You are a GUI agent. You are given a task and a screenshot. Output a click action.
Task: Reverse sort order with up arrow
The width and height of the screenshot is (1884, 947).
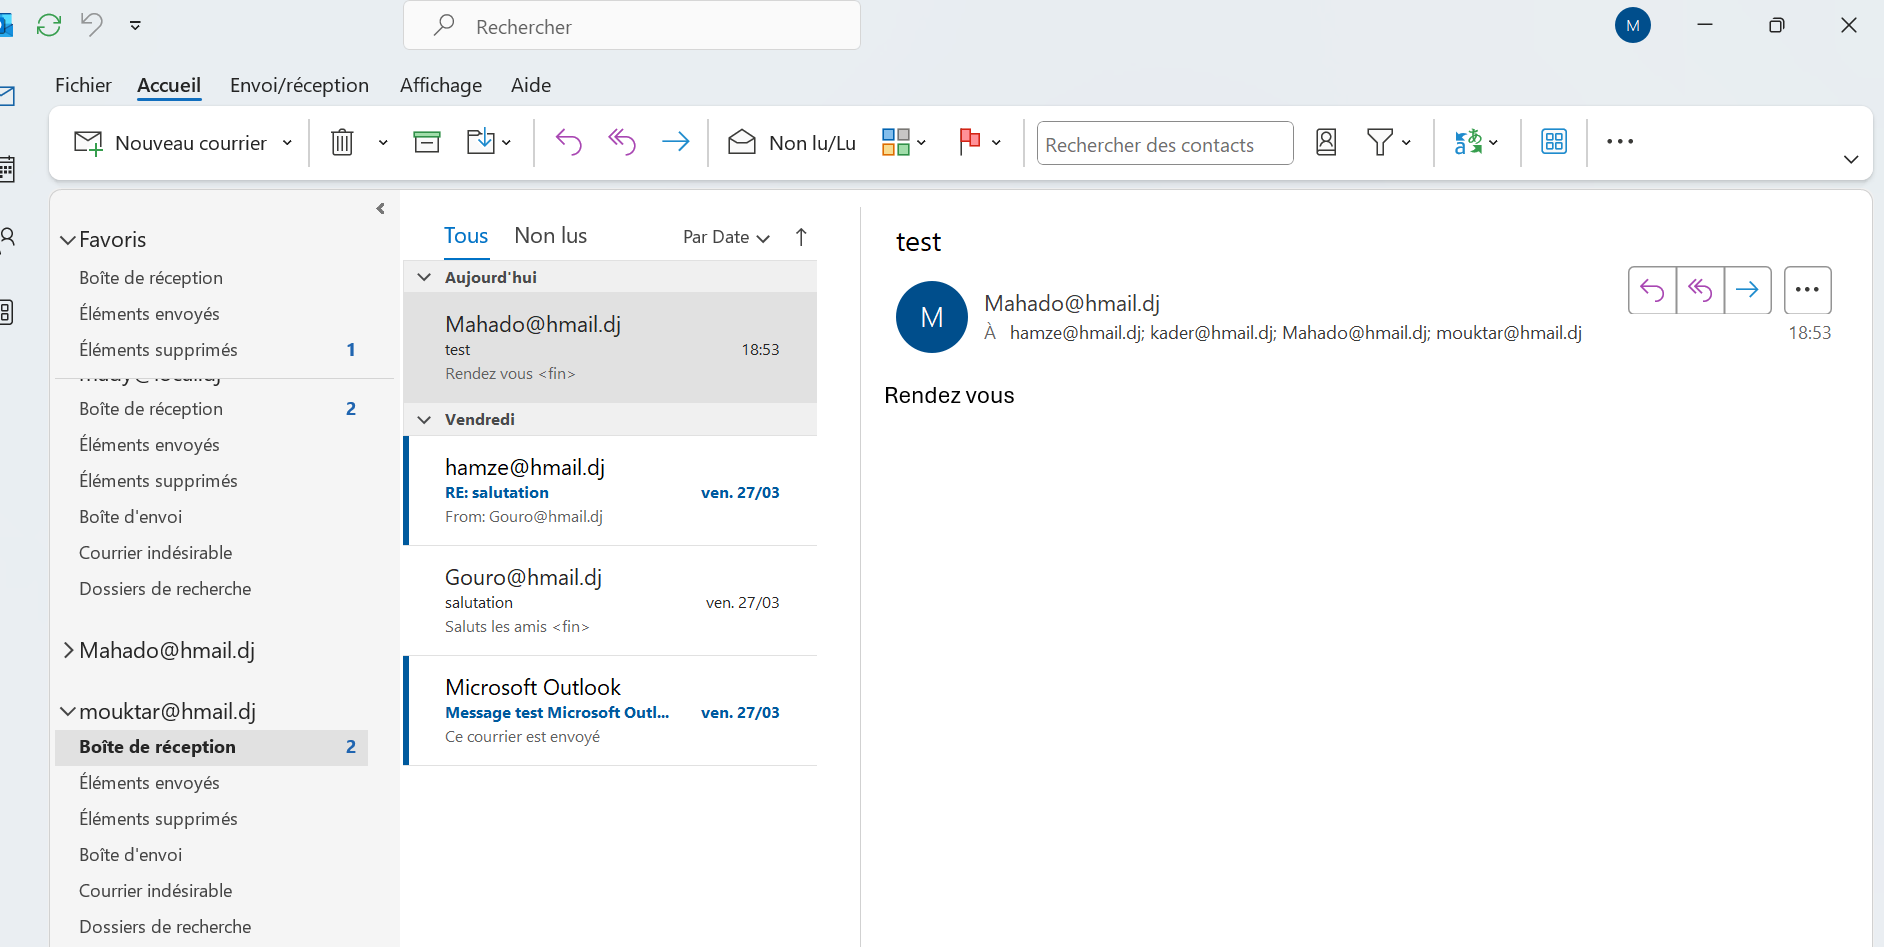[x=801, y=237]
